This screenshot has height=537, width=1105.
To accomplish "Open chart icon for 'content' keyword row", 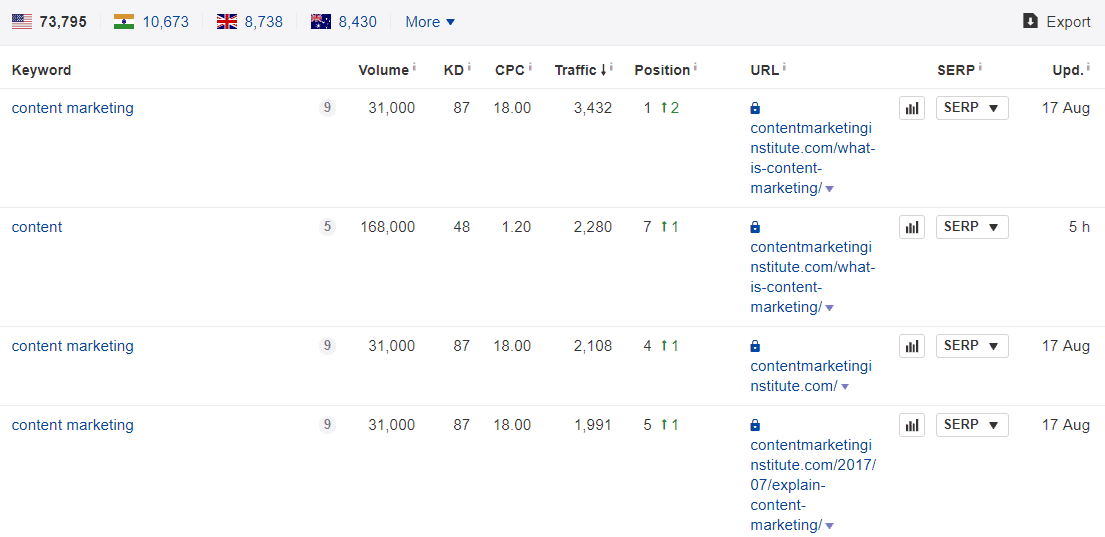I will 911,228.
